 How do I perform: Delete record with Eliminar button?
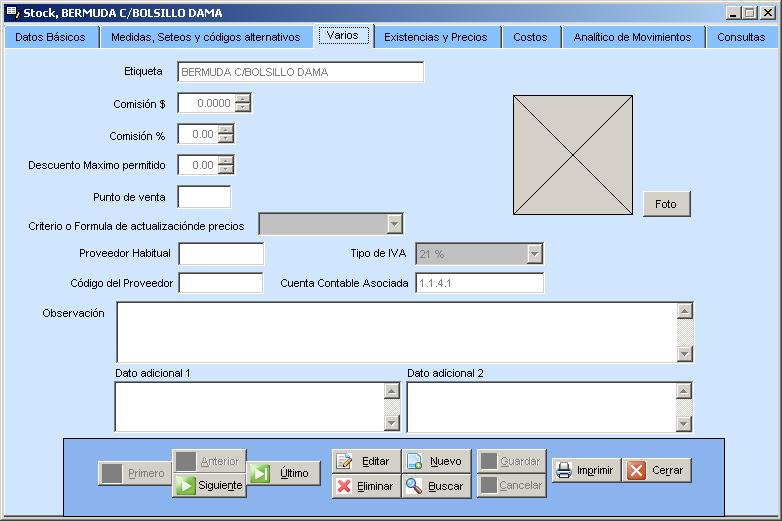[x=366, y=486]
